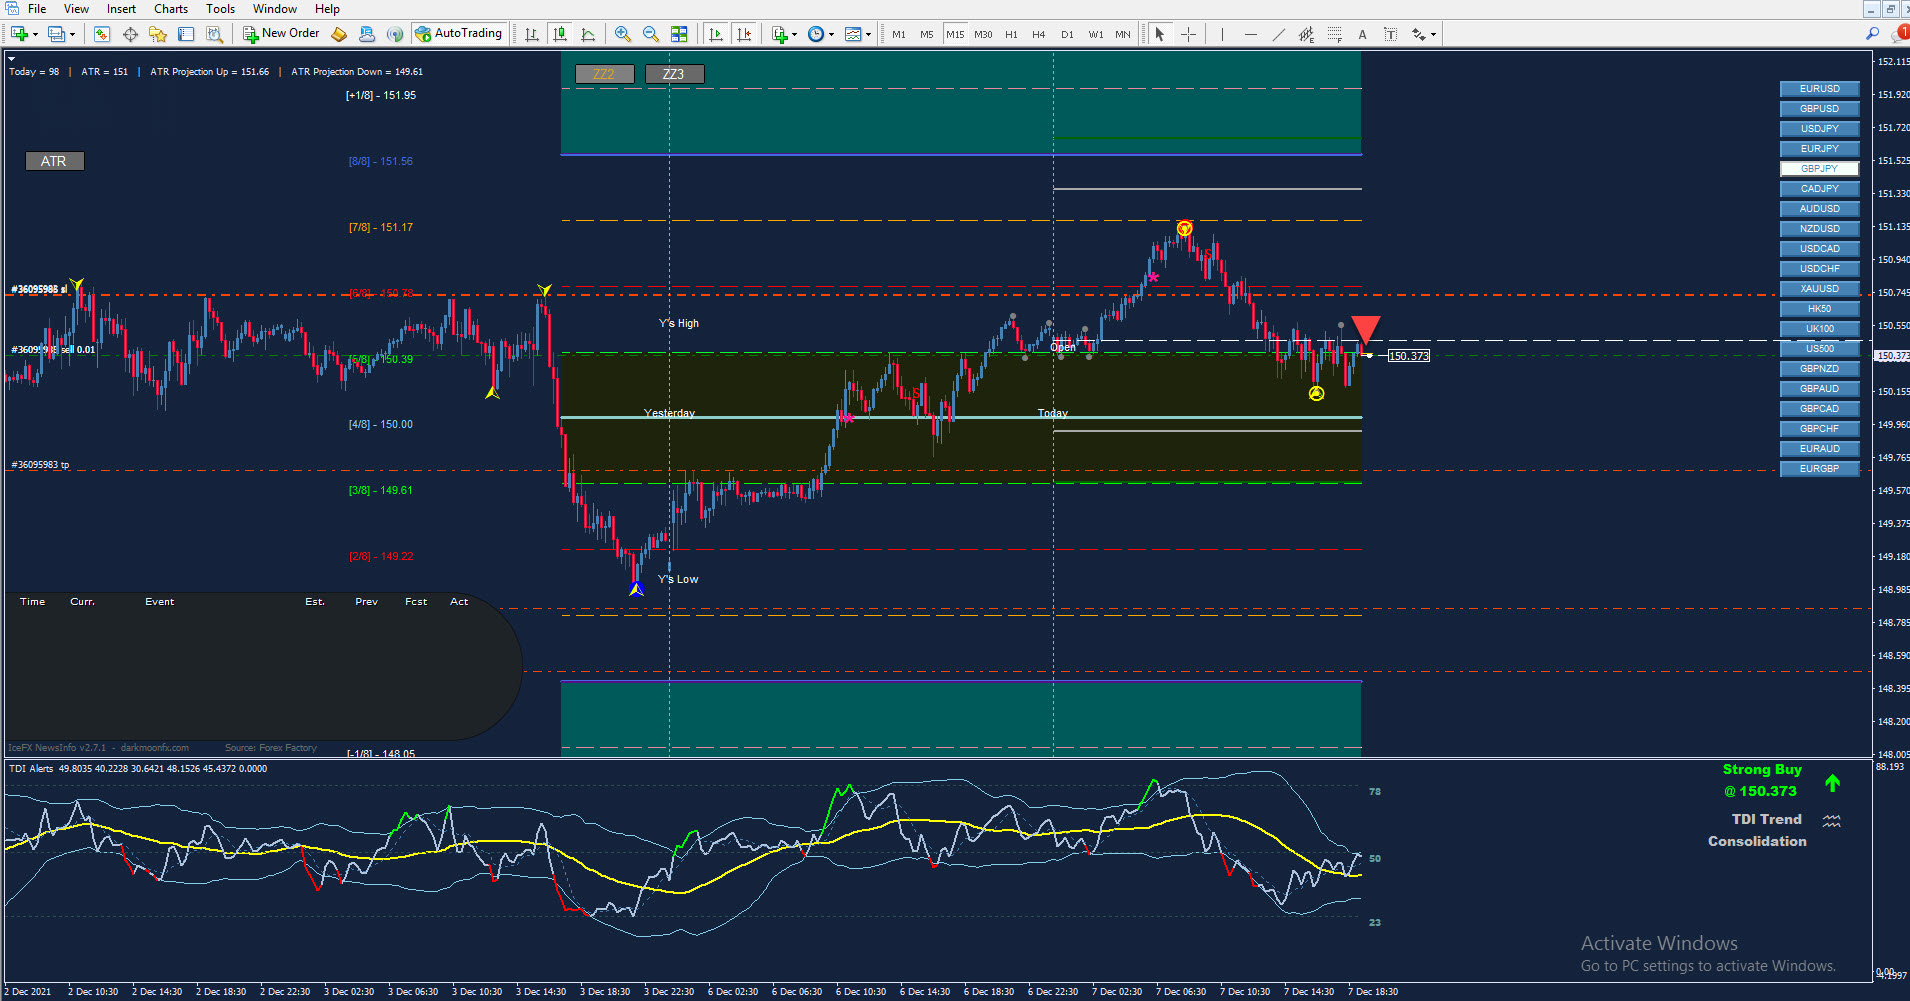Switch to the H4 timeframe
Viewport: 1910px width, 1001px height.
coord(1039,34)
